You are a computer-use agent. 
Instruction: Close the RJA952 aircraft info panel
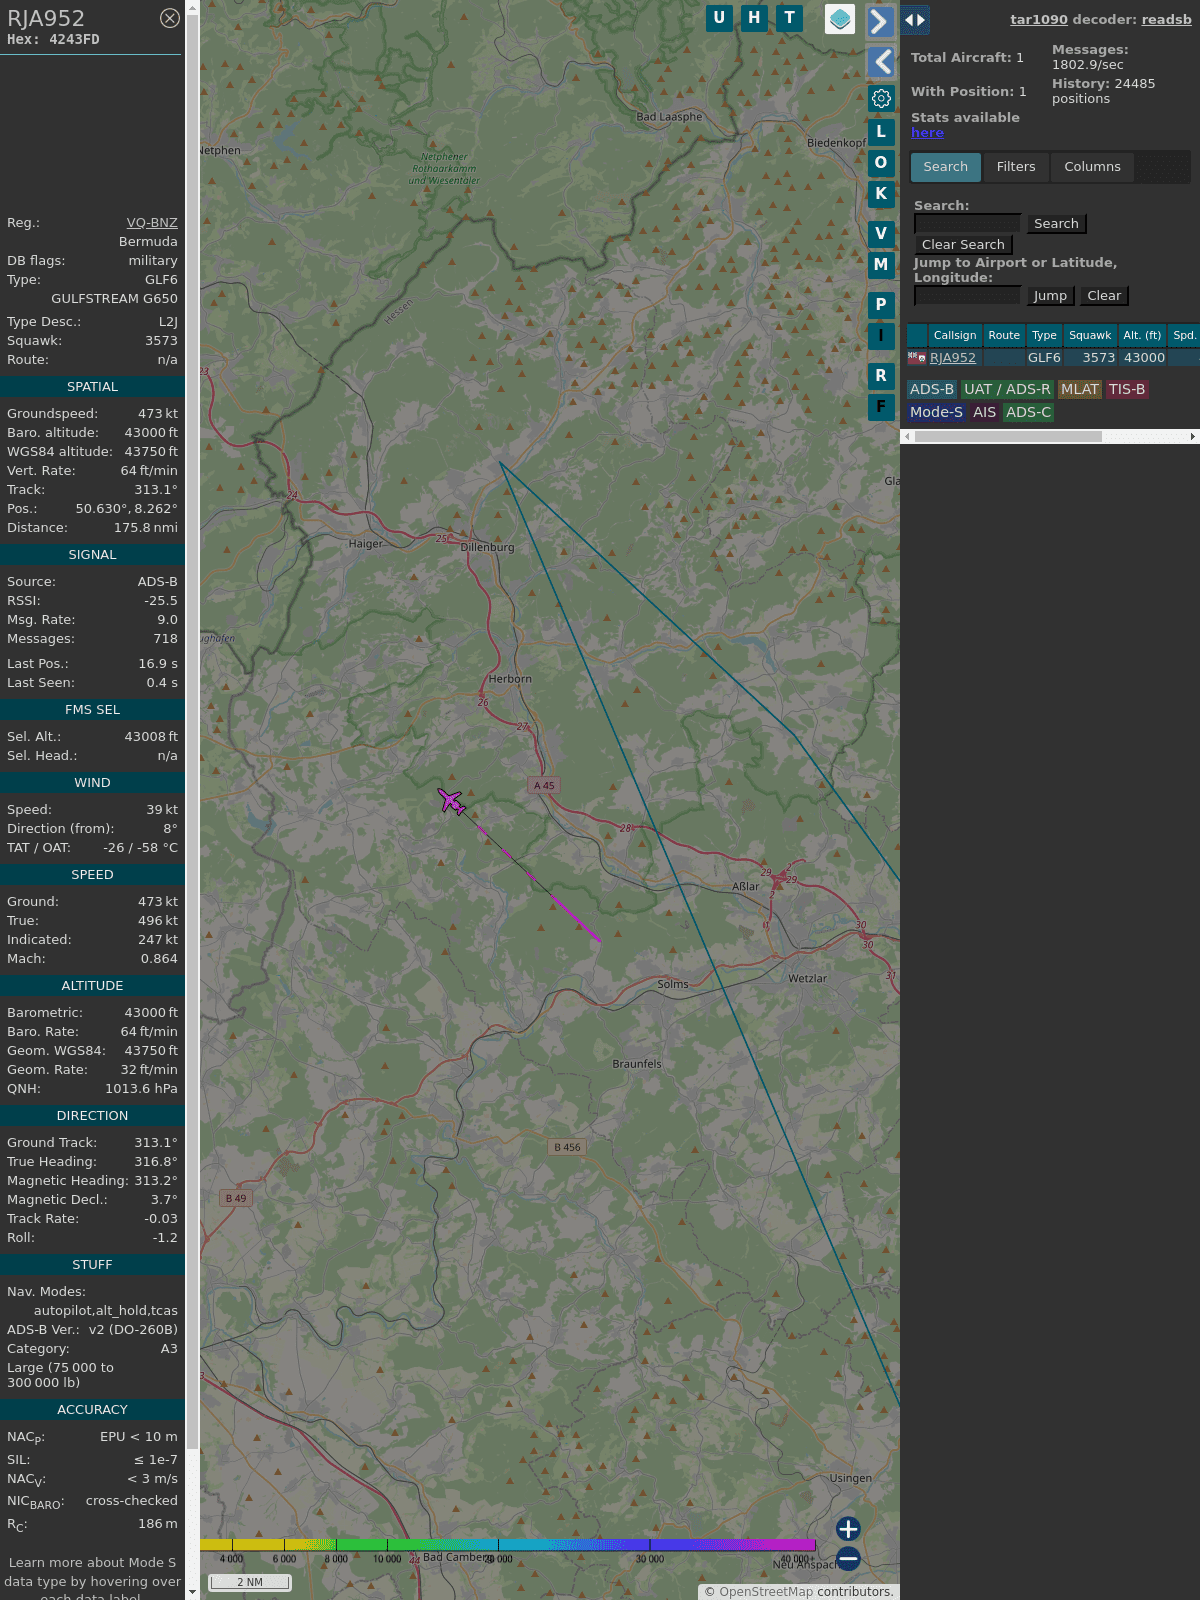pos(170,18)
